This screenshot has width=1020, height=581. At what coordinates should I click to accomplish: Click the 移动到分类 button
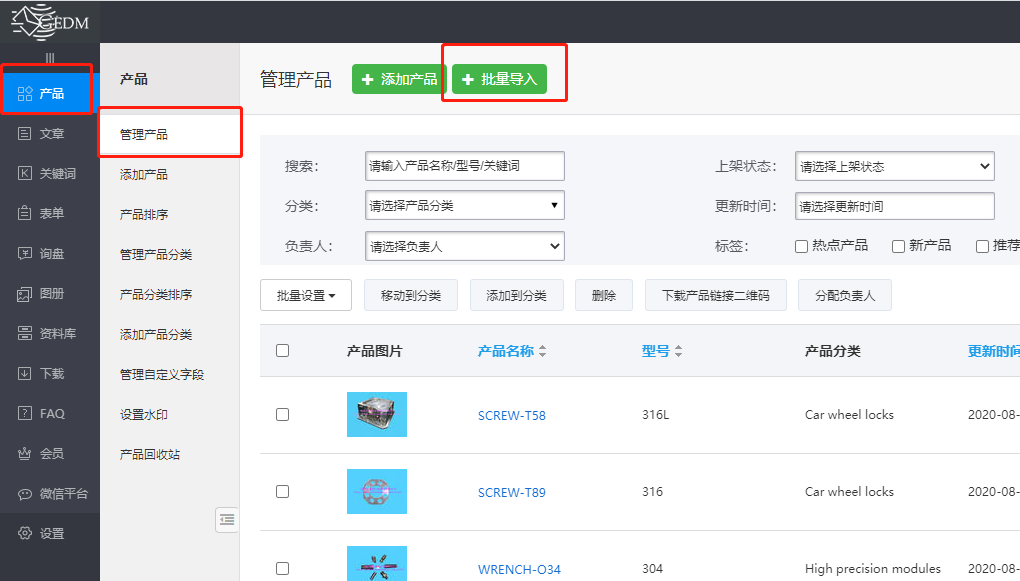tap(411, 295)
